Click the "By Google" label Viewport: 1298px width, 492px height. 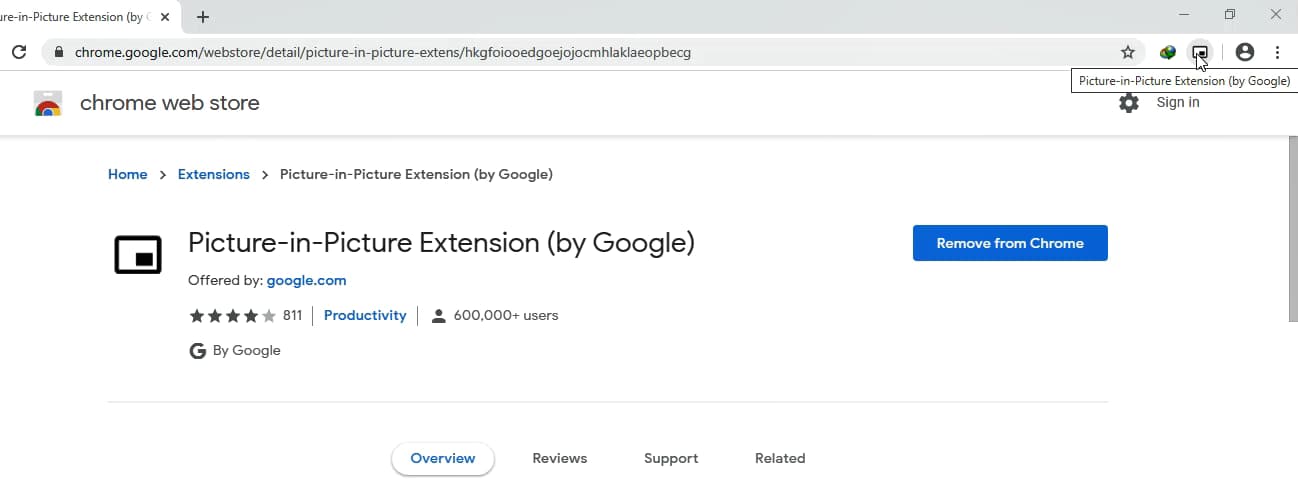click(x=247, y=351)
